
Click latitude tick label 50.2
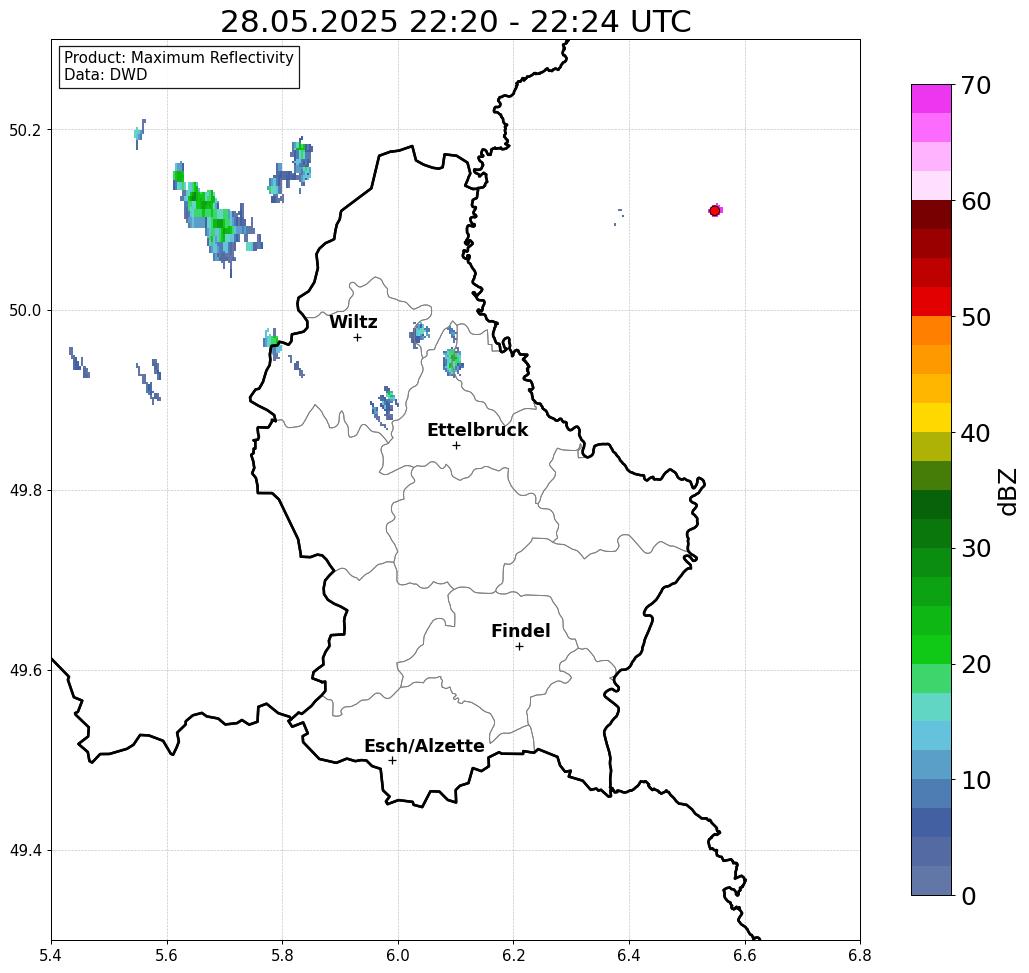(x=25, y=130)
